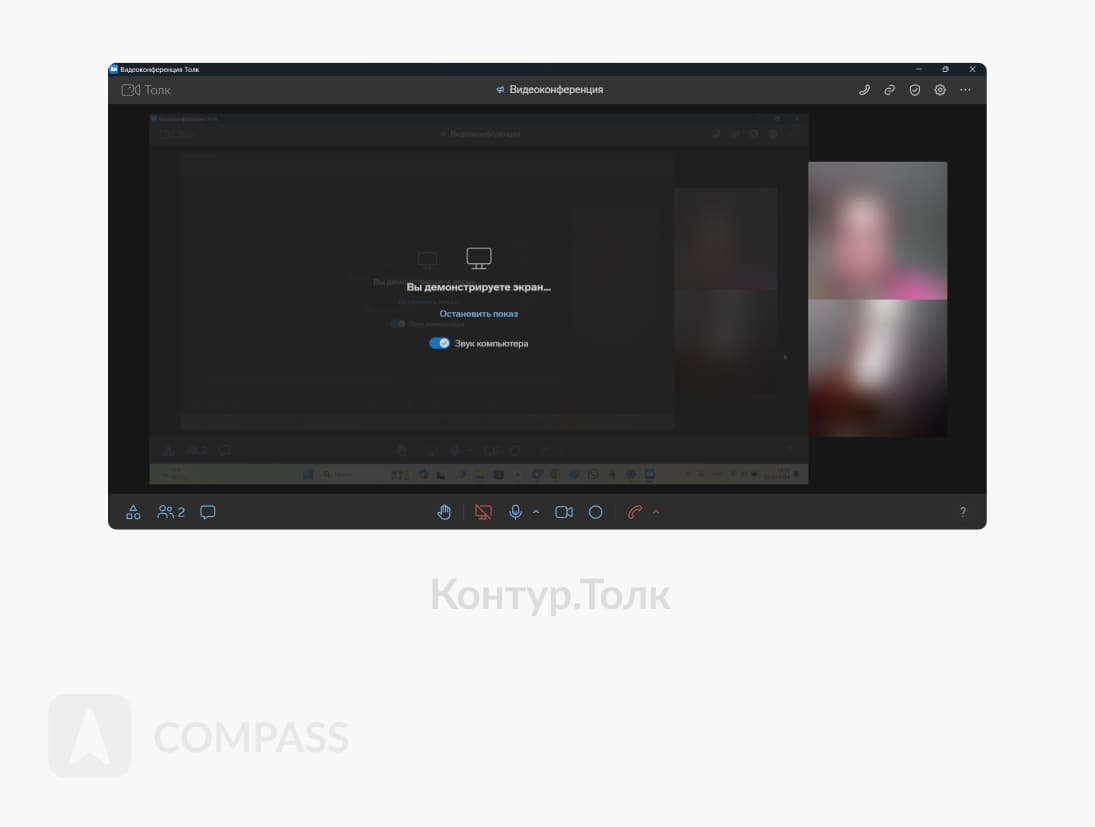Start recording with the circle icon
Viewport: 1095px width, 827px height.
pyautogui.click(x=596, y=512)
